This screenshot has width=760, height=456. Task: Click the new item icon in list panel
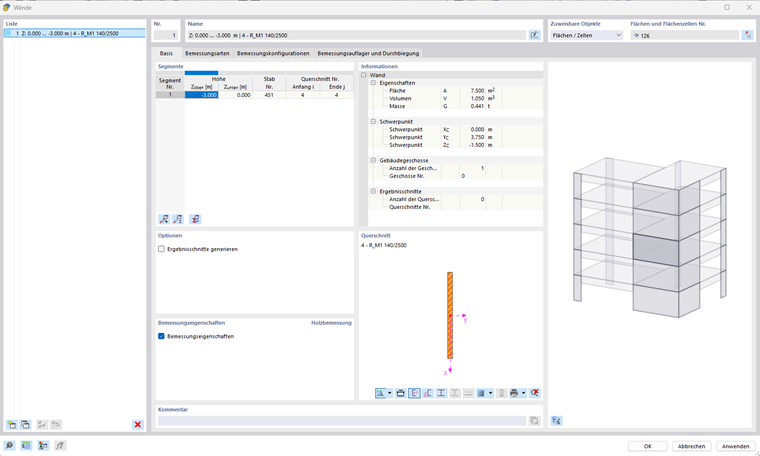[12, 425]
